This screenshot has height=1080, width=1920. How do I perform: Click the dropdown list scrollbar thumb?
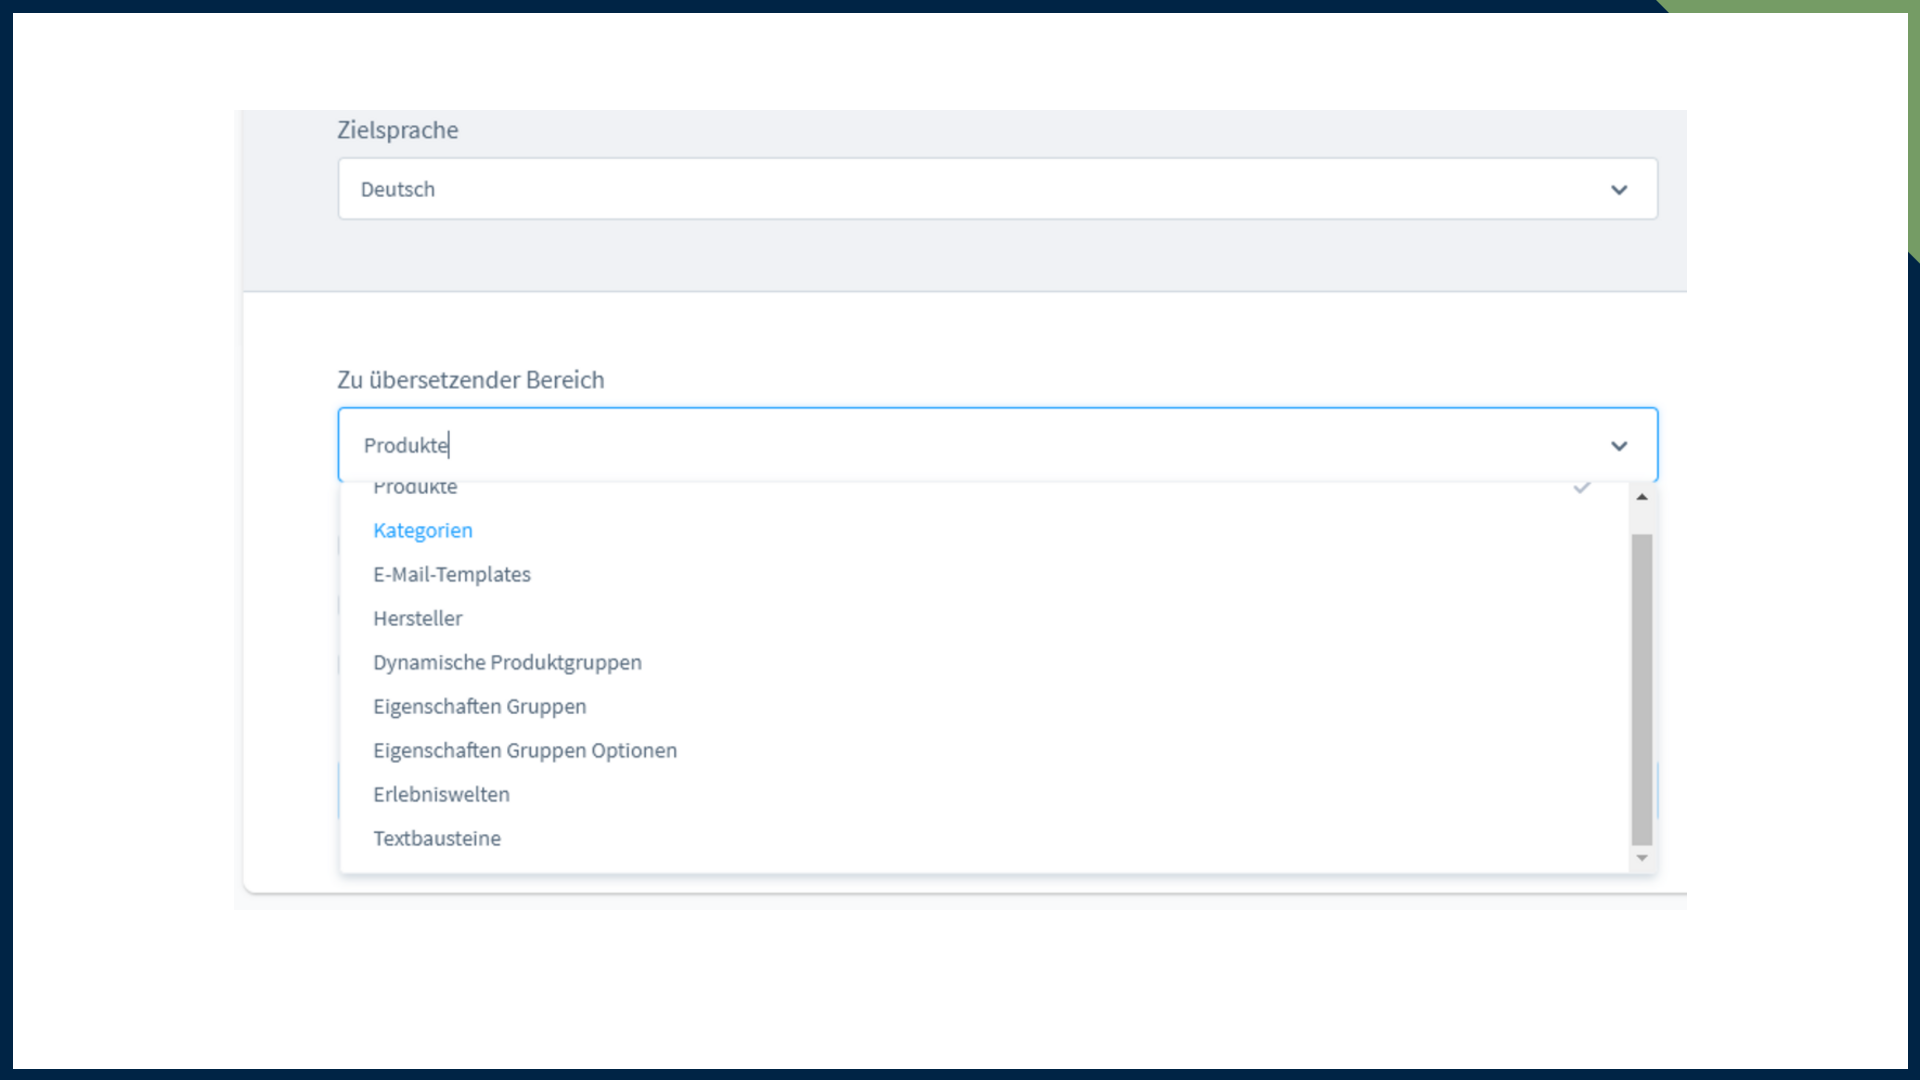click(x=1642, y=690)
